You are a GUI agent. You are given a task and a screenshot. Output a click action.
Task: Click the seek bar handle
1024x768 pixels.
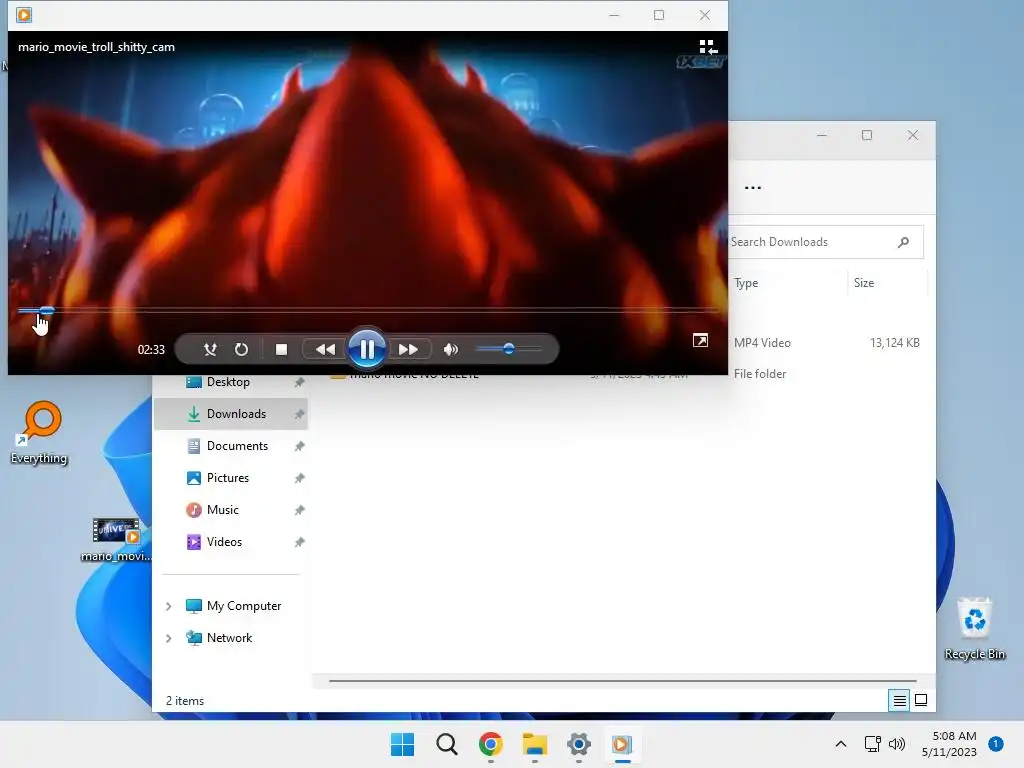[46, 310]
